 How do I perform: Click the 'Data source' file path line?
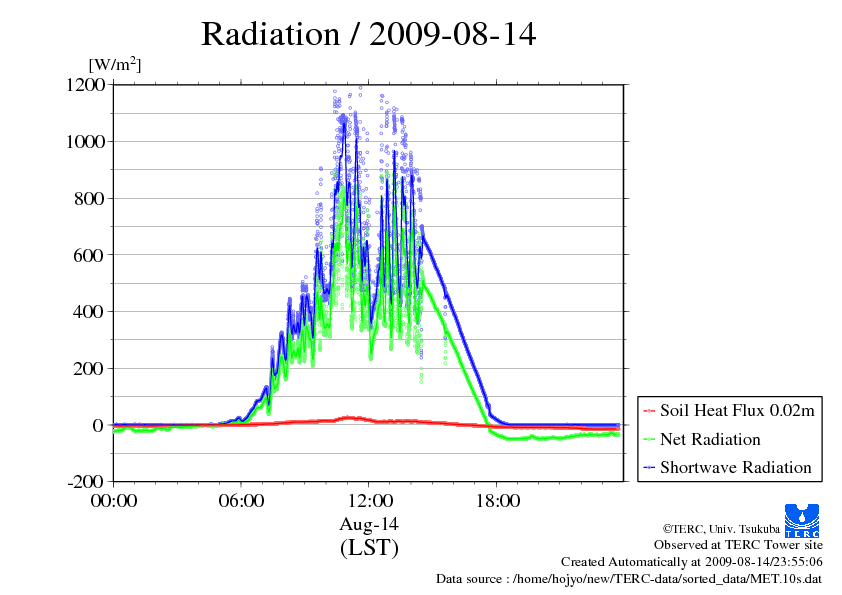(629, 579)
